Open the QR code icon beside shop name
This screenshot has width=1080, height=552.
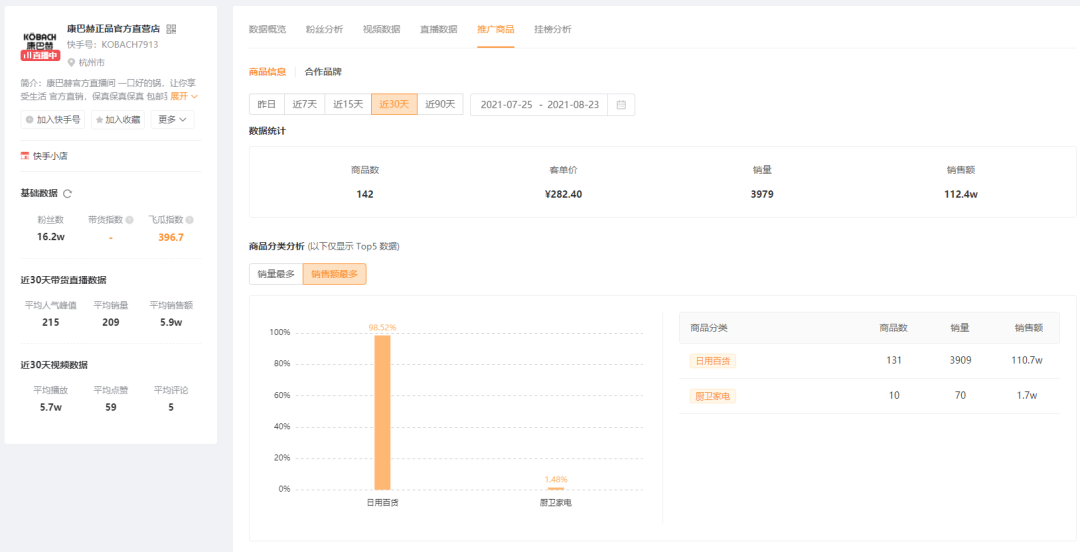point(172,29)
